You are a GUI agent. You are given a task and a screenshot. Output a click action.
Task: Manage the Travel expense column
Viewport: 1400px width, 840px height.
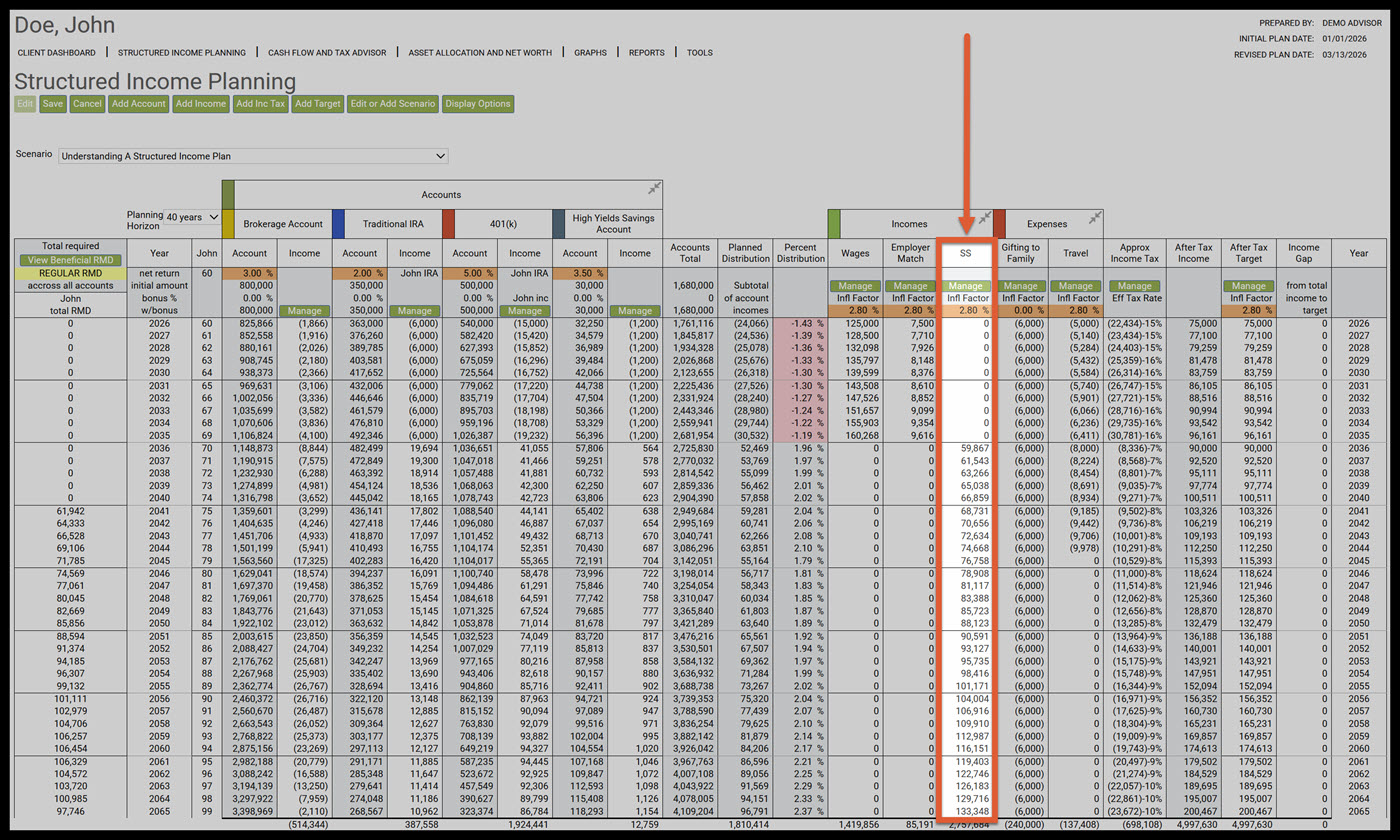coord(1076,286)
